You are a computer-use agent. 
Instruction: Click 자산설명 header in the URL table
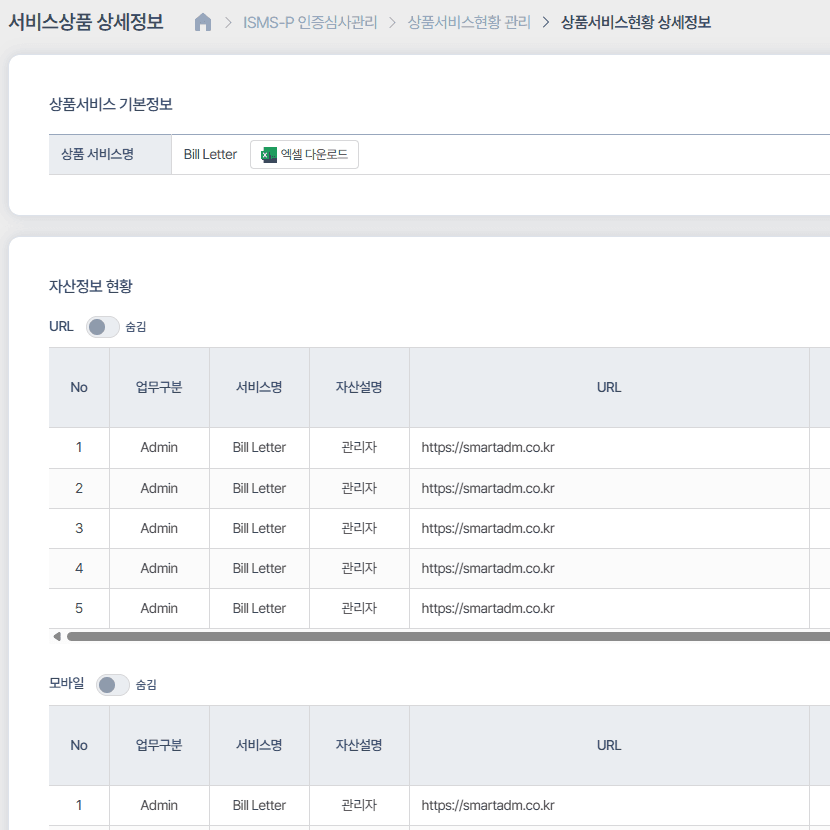click(x=359, y=388)
